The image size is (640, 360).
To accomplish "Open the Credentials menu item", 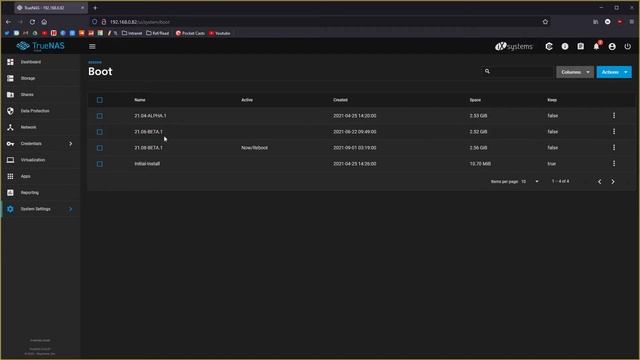I will pos(41,144).
